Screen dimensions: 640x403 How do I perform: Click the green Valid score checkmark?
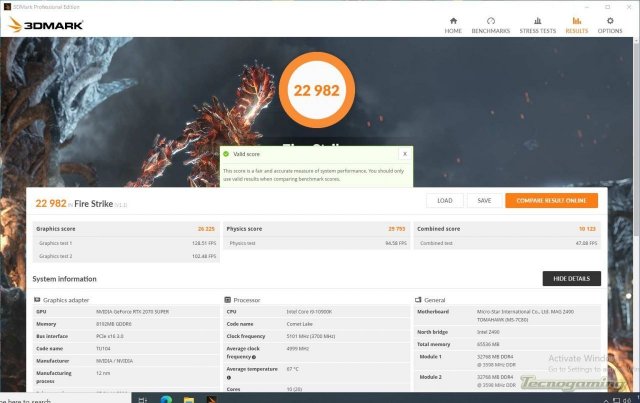(x=226, y=154)
